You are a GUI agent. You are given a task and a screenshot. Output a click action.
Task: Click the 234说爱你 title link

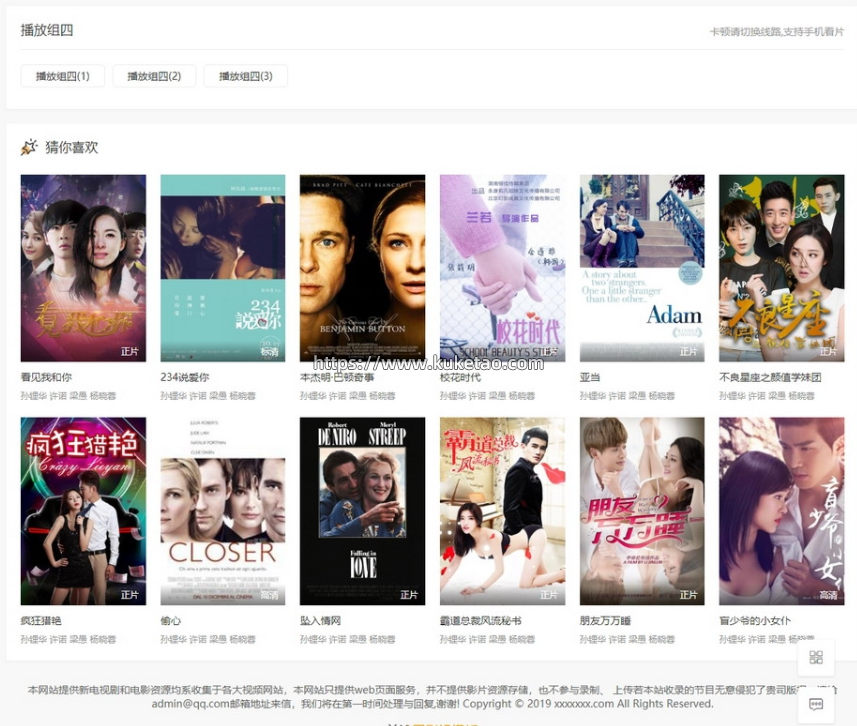coord(185,377)
